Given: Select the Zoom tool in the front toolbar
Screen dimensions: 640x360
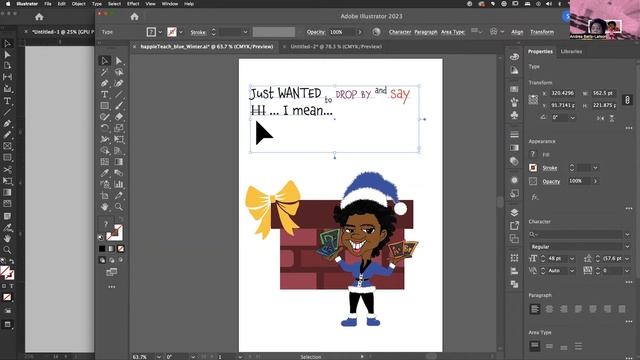Looking at the screenshot, I should (x=119, y=207).
